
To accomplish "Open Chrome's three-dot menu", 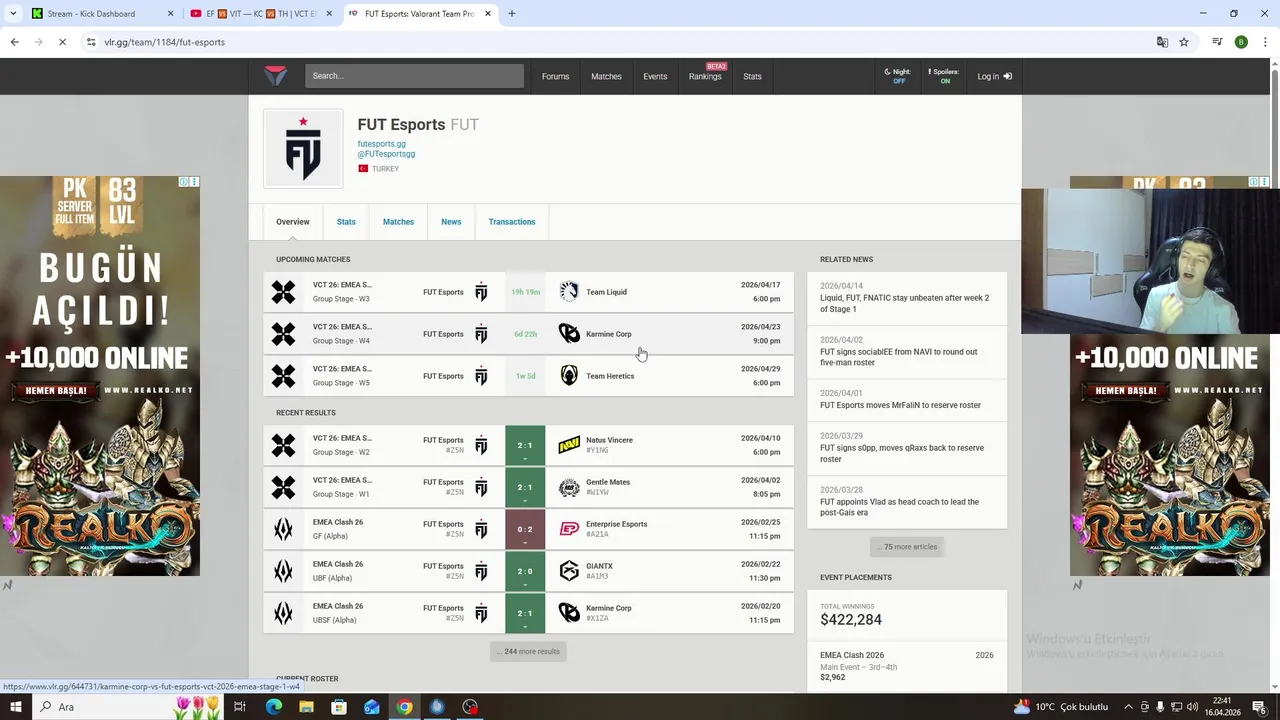I will pyautogui.click(x=1265, y=42).
